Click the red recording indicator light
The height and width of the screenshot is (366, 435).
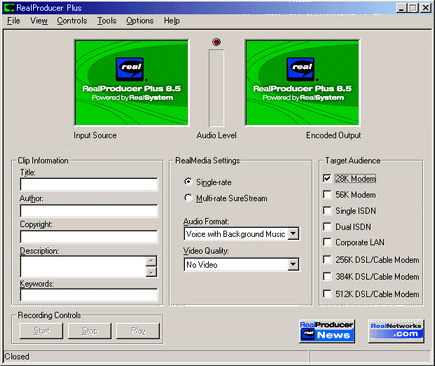pyautogui.click(x=216, y=42)
